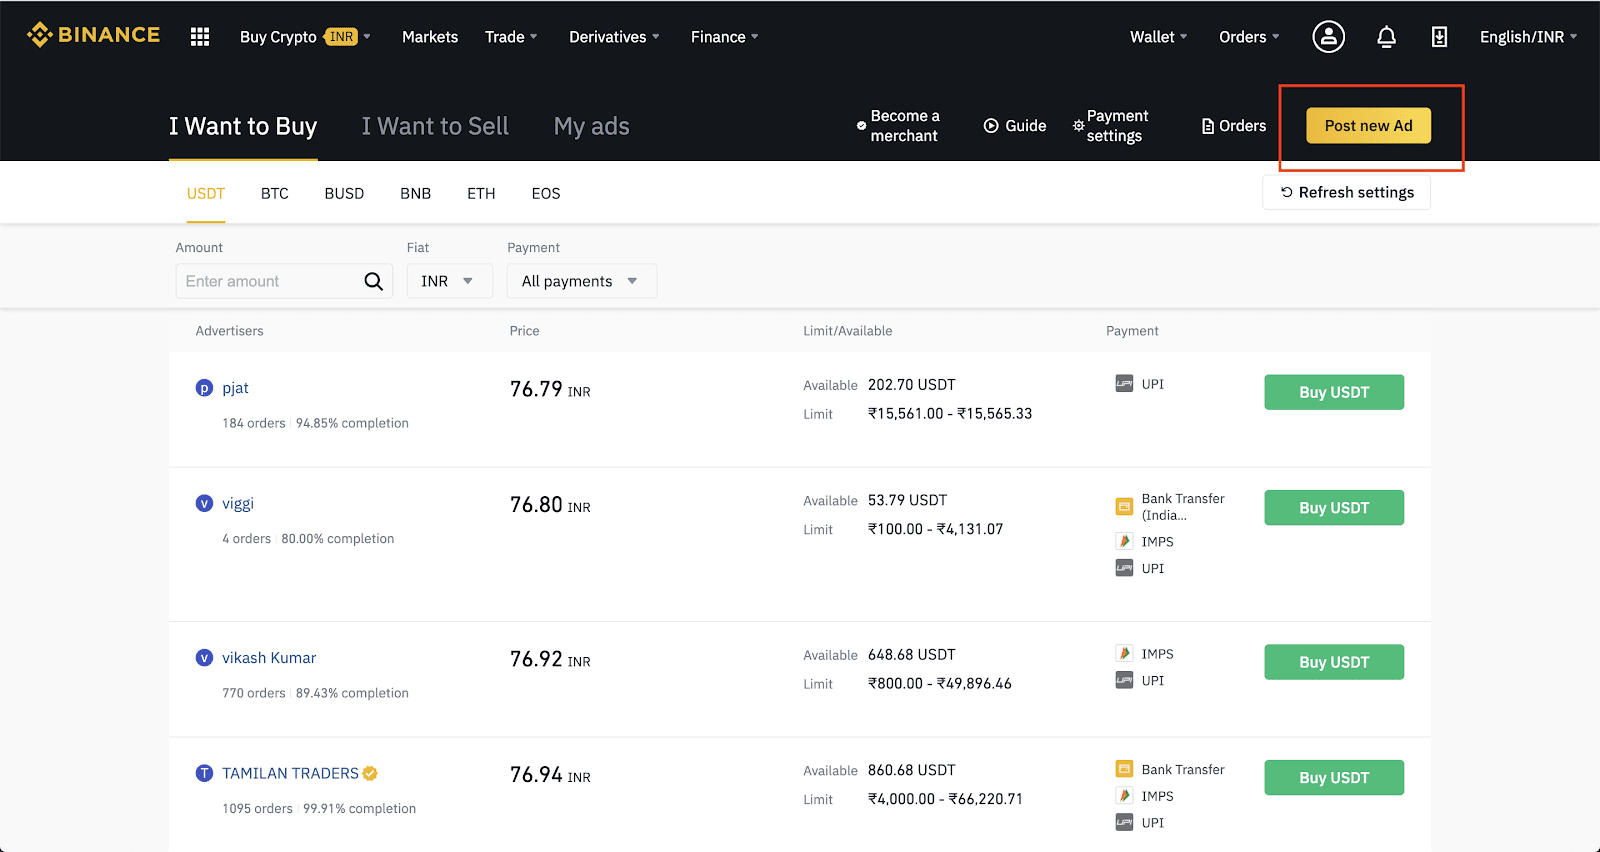Click Bank Transfer icon in viggi's row

[x=1124, y=507]
